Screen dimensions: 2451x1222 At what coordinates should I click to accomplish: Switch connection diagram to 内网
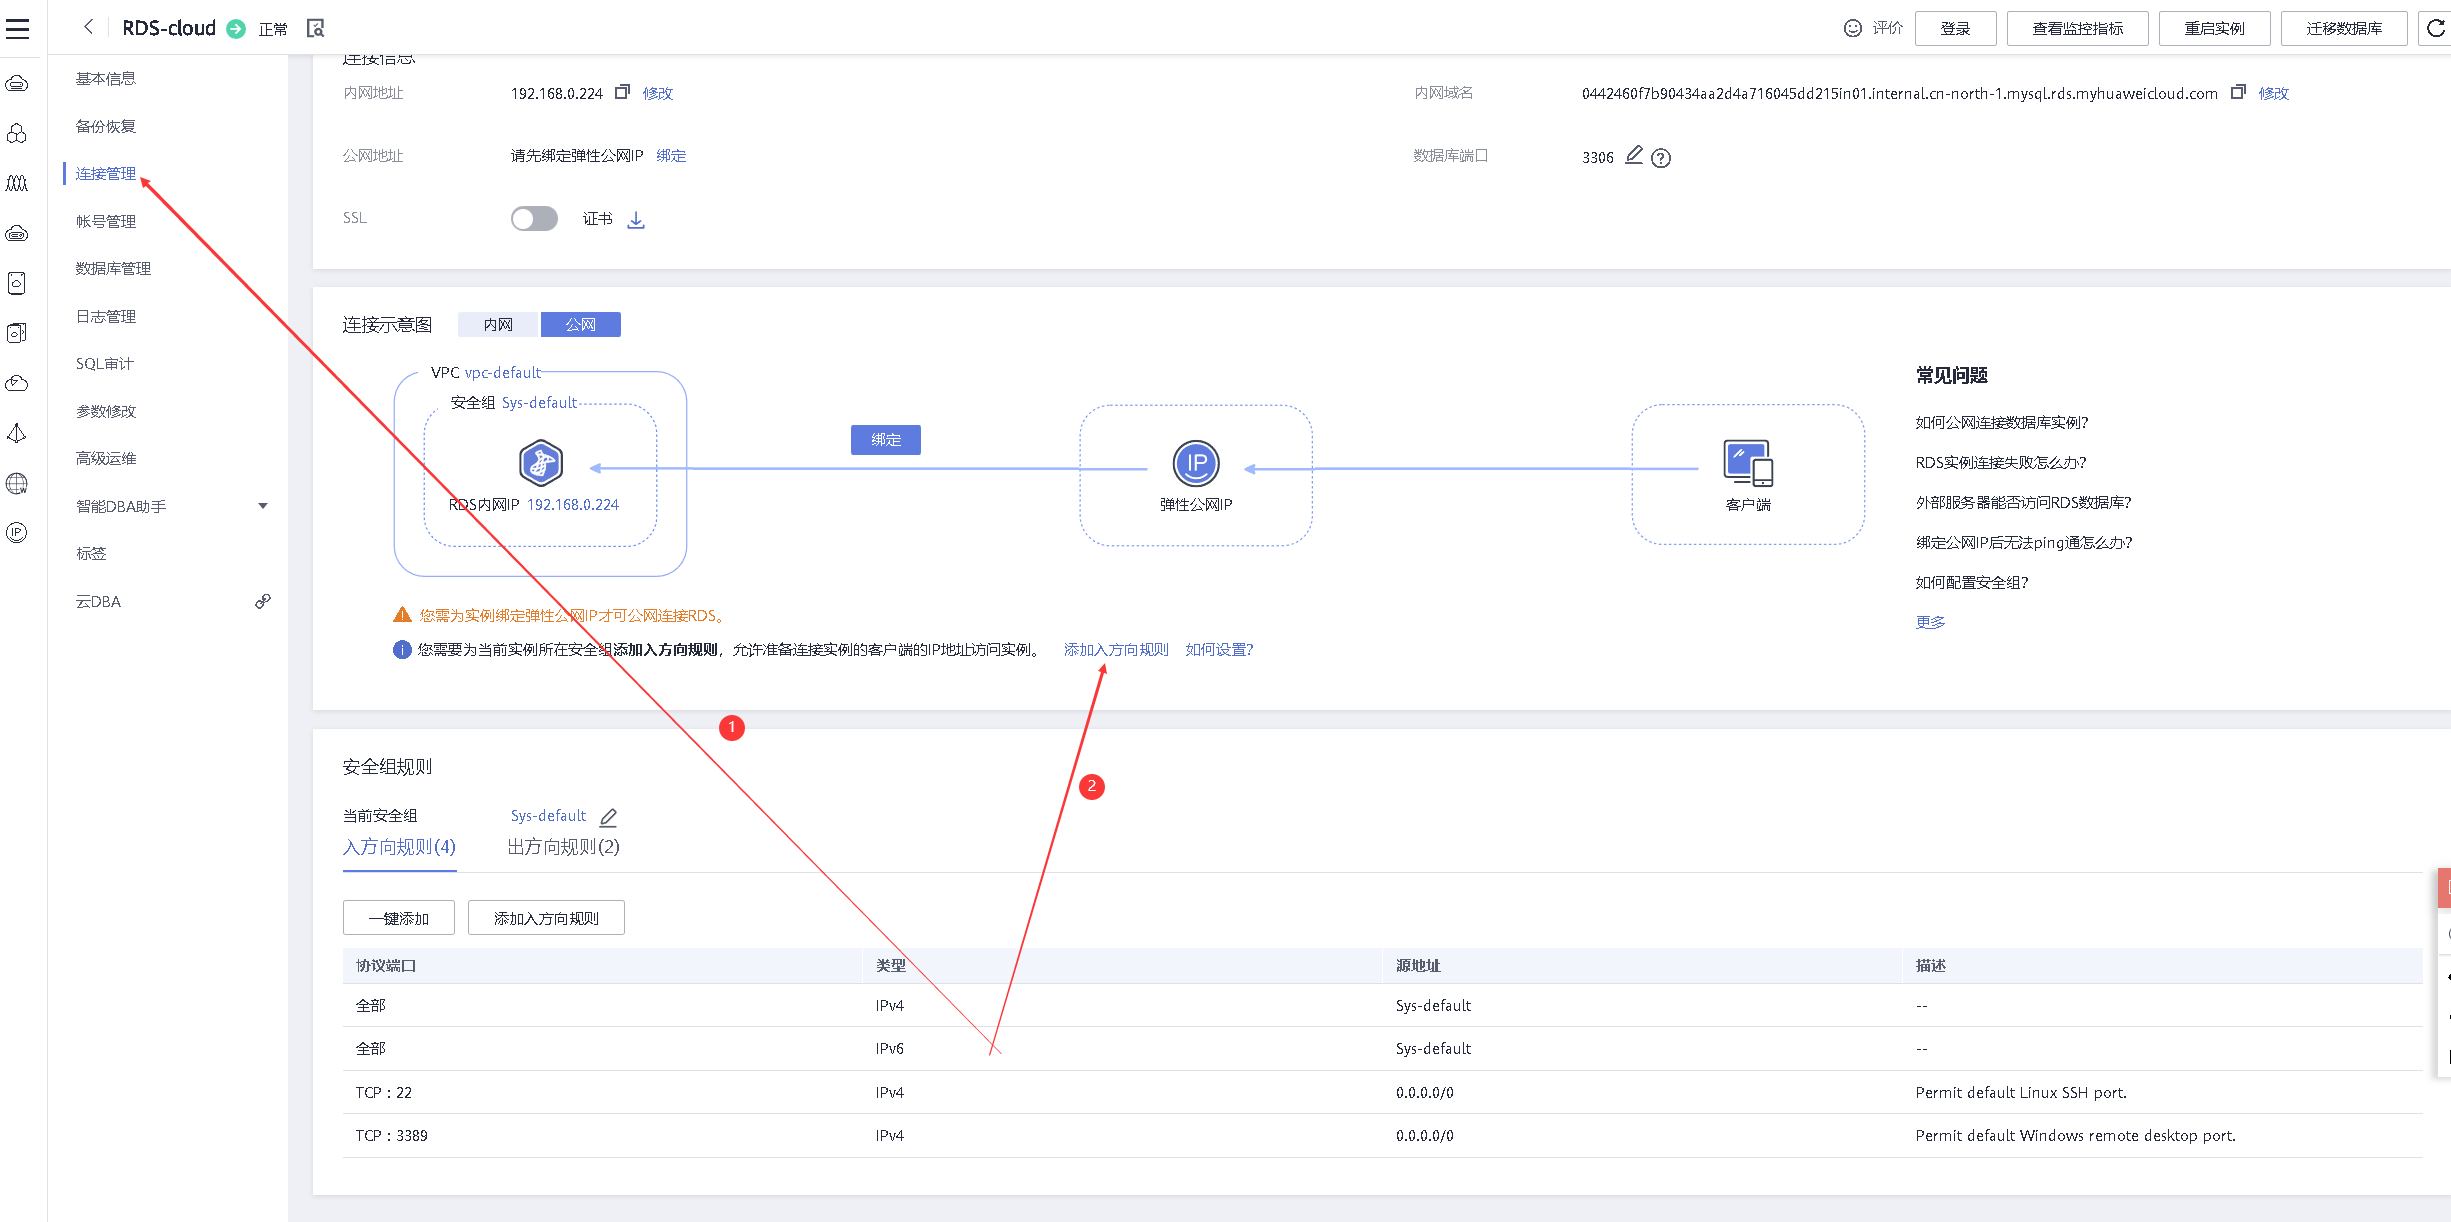point(498,325)
